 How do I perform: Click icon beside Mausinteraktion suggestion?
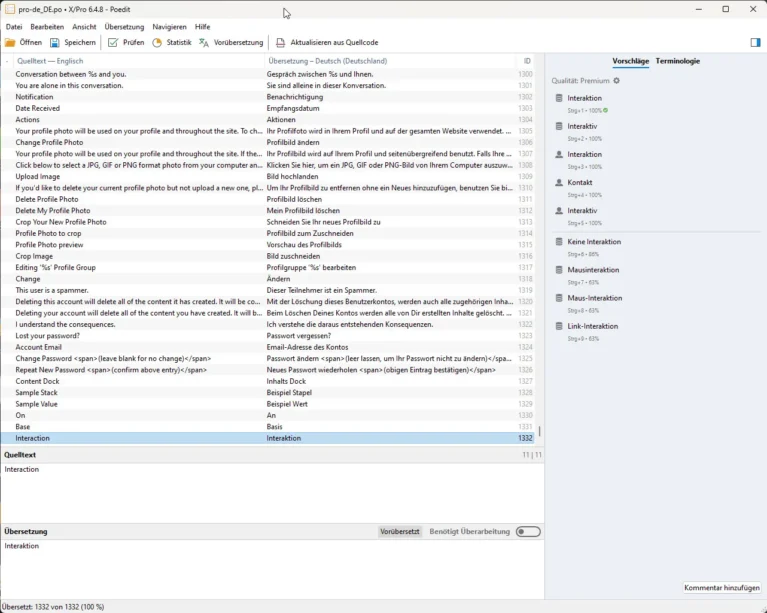559,270
